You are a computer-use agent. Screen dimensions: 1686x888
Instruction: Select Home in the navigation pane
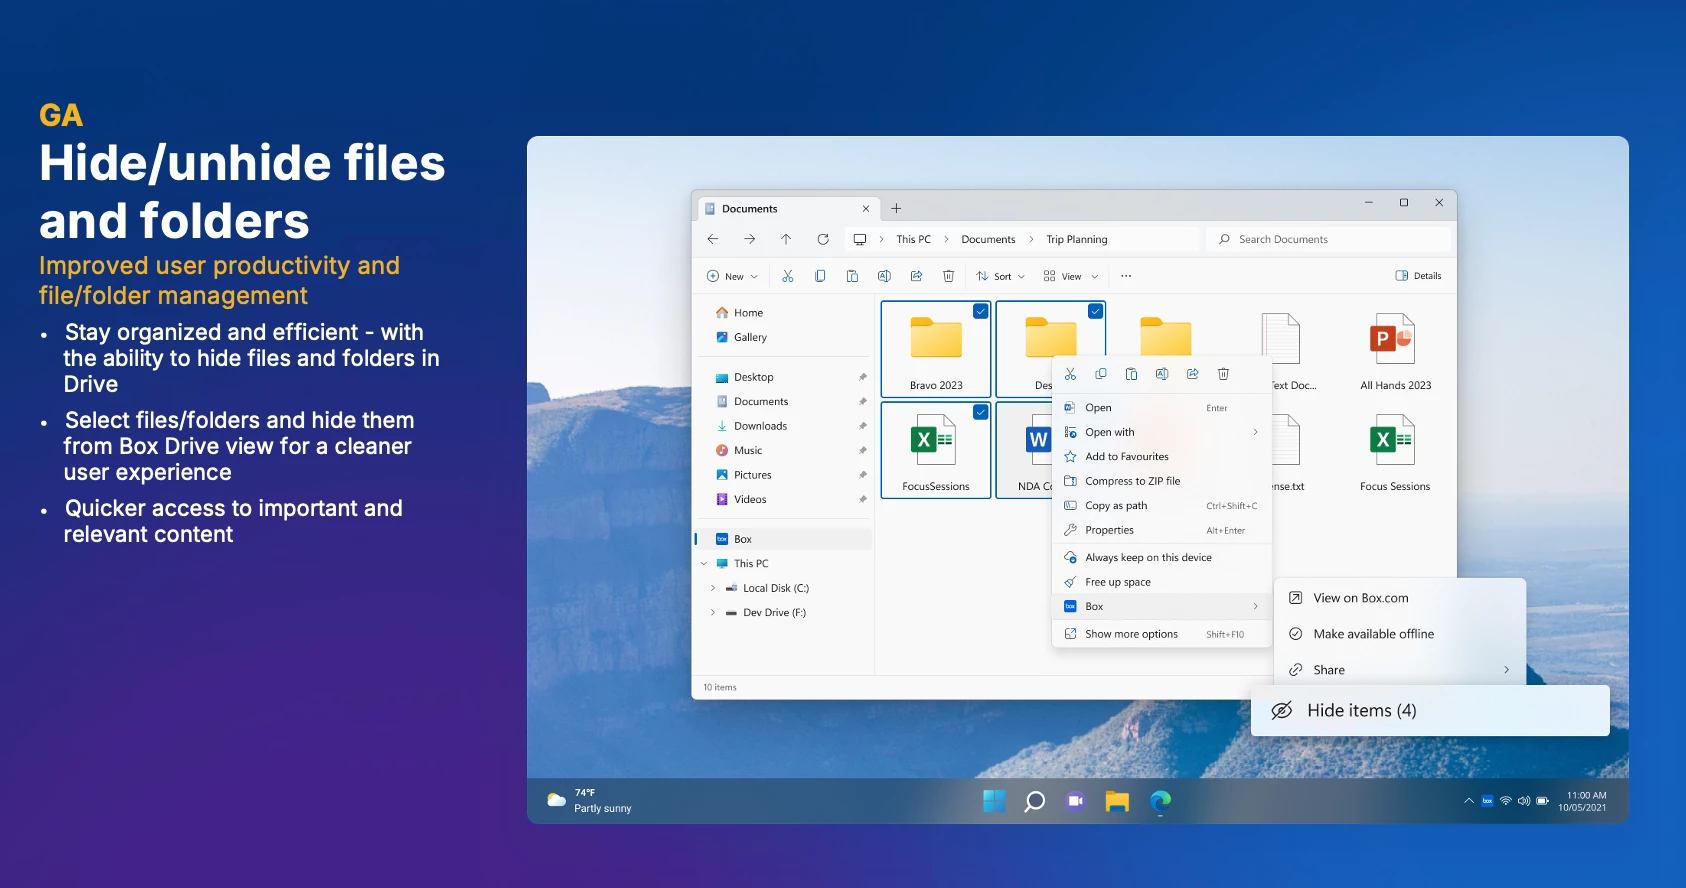pos(783,313)
